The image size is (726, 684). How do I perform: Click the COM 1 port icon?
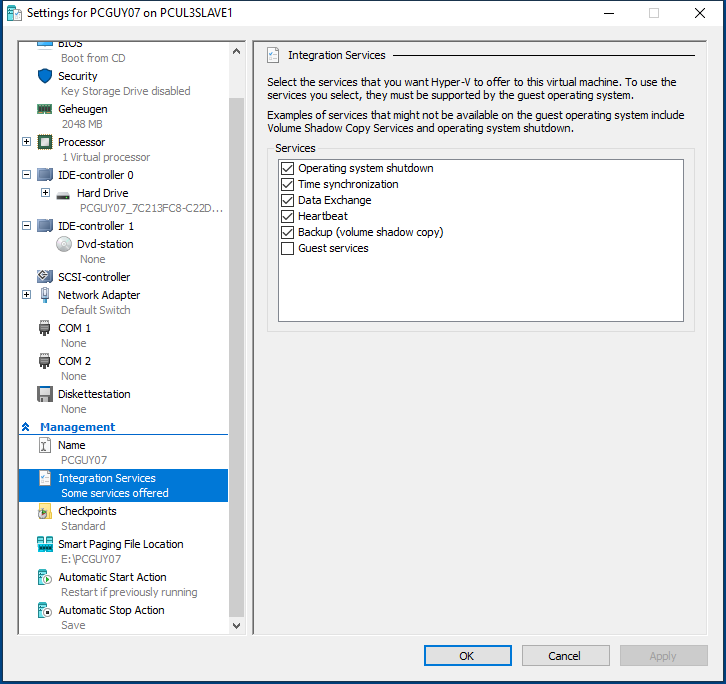44,328
